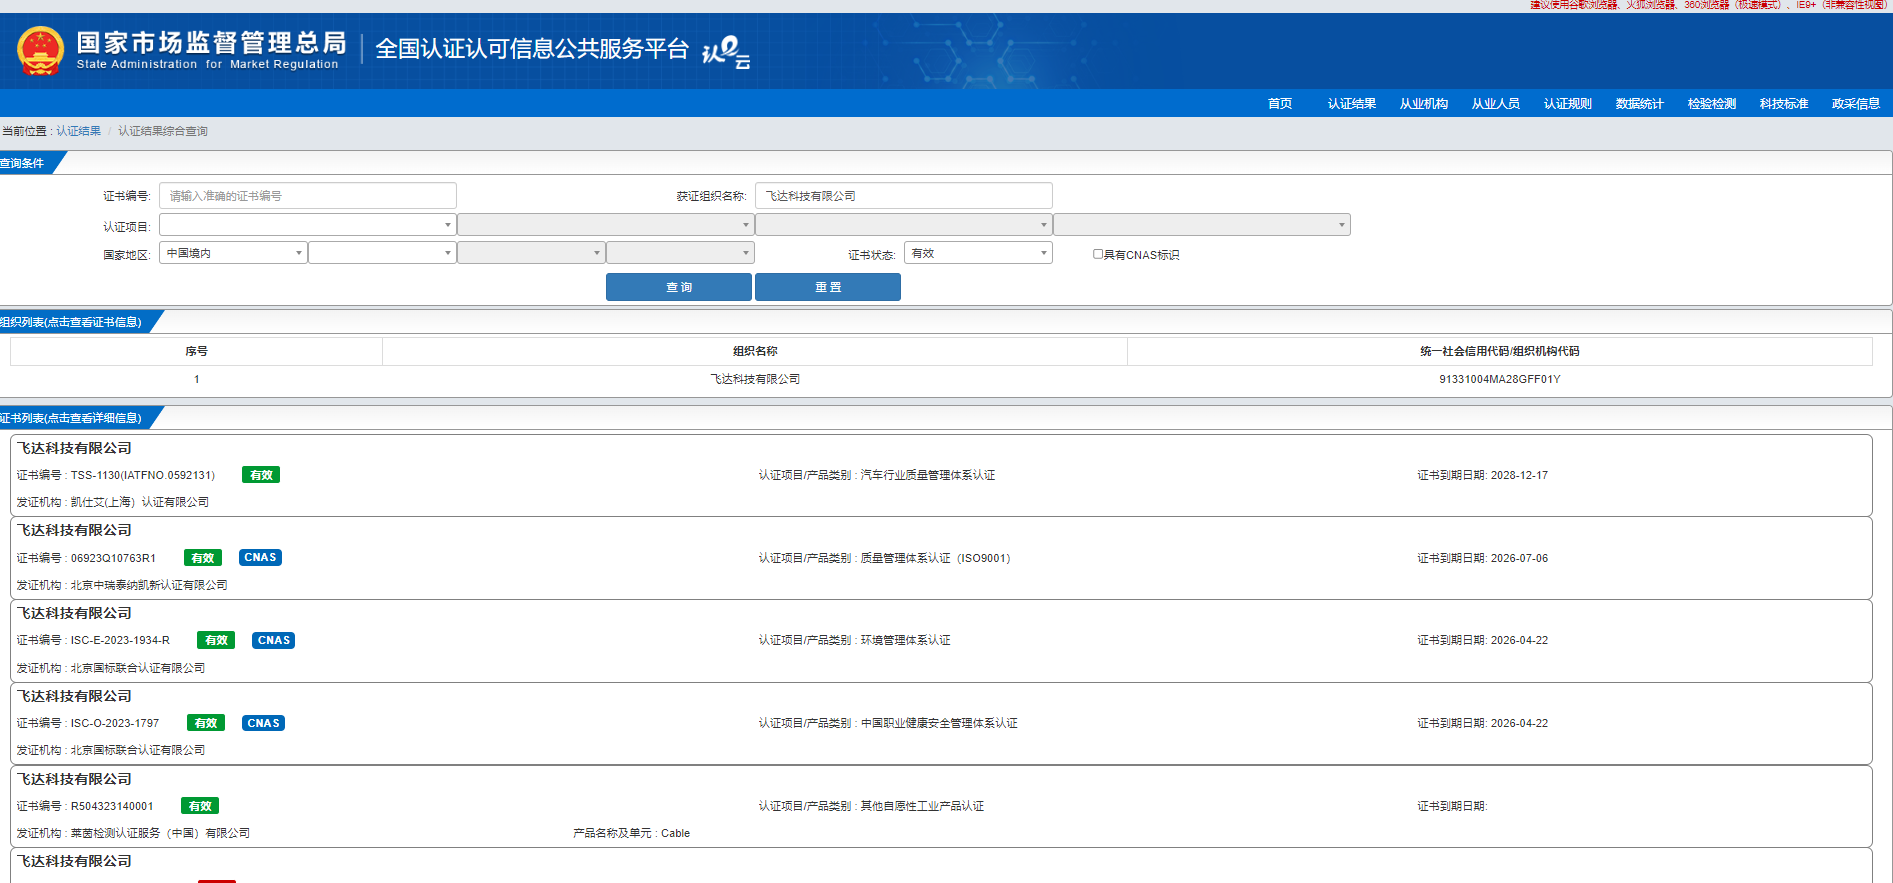
Task: Click green 有效 badge for TSS-1130 certificate
Action: (x=261, y=475)
